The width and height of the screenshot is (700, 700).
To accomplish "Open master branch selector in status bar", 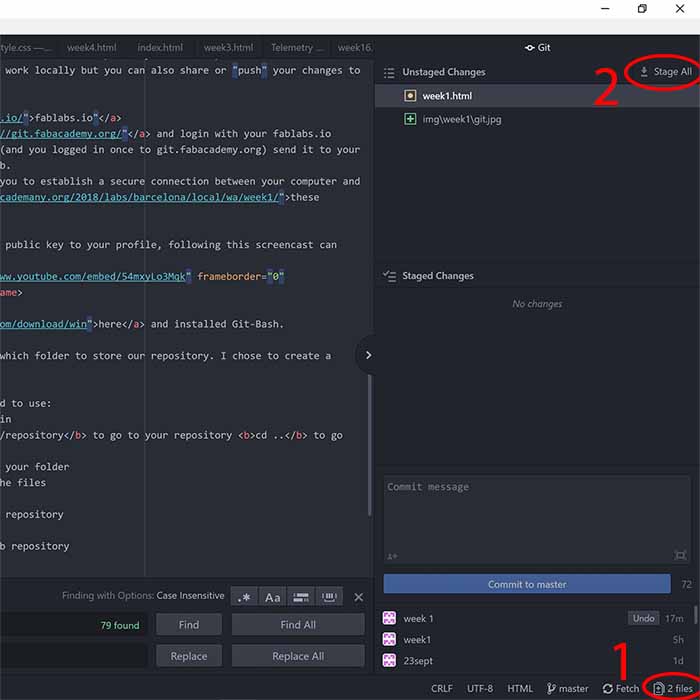I will click(567, 689).
